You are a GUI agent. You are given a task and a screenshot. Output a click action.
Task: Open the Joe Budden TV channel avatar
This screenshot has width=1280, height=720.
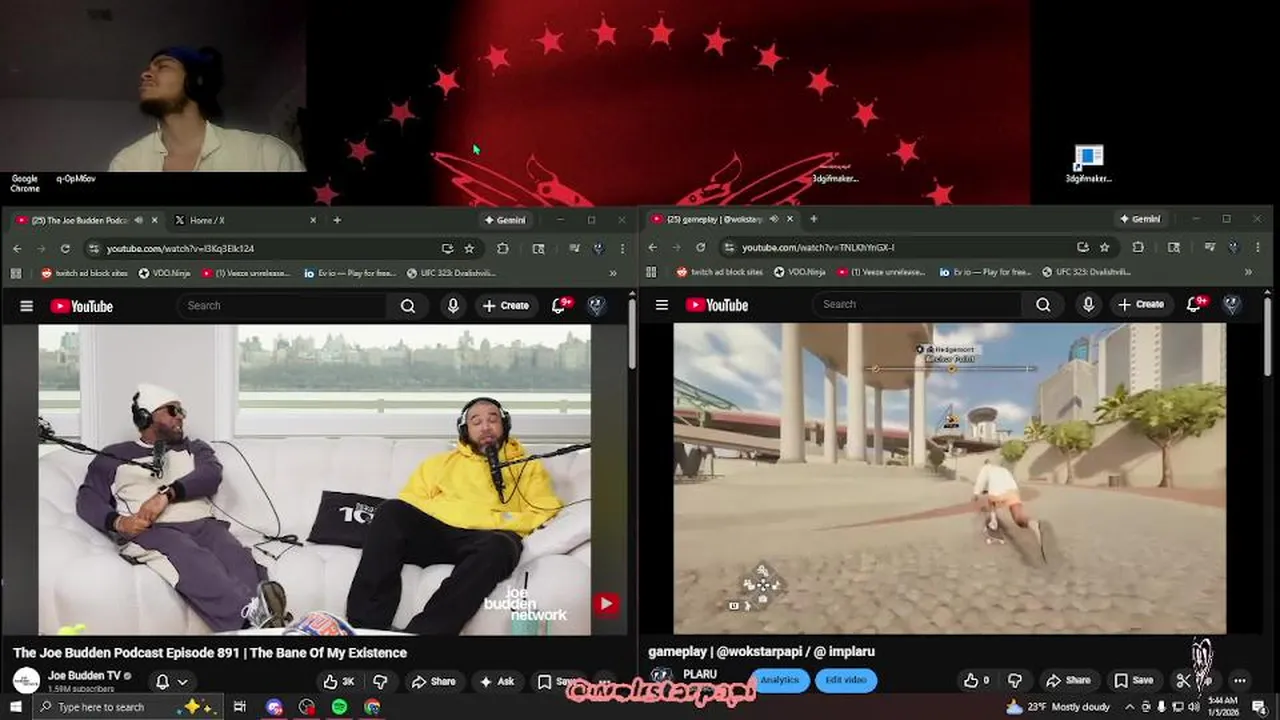click(27, 682)
